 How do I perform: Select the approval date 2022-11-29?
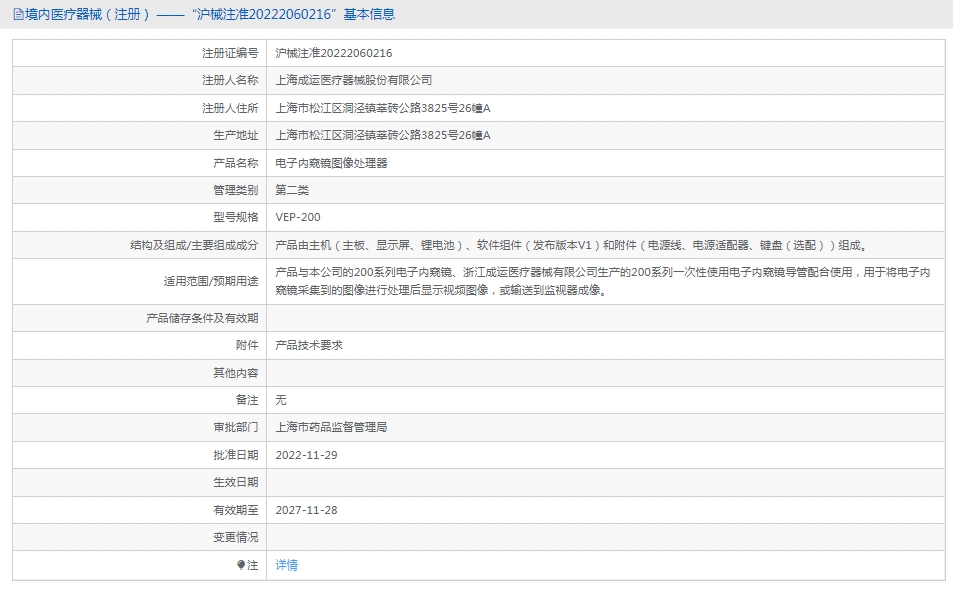click(306, 455)
